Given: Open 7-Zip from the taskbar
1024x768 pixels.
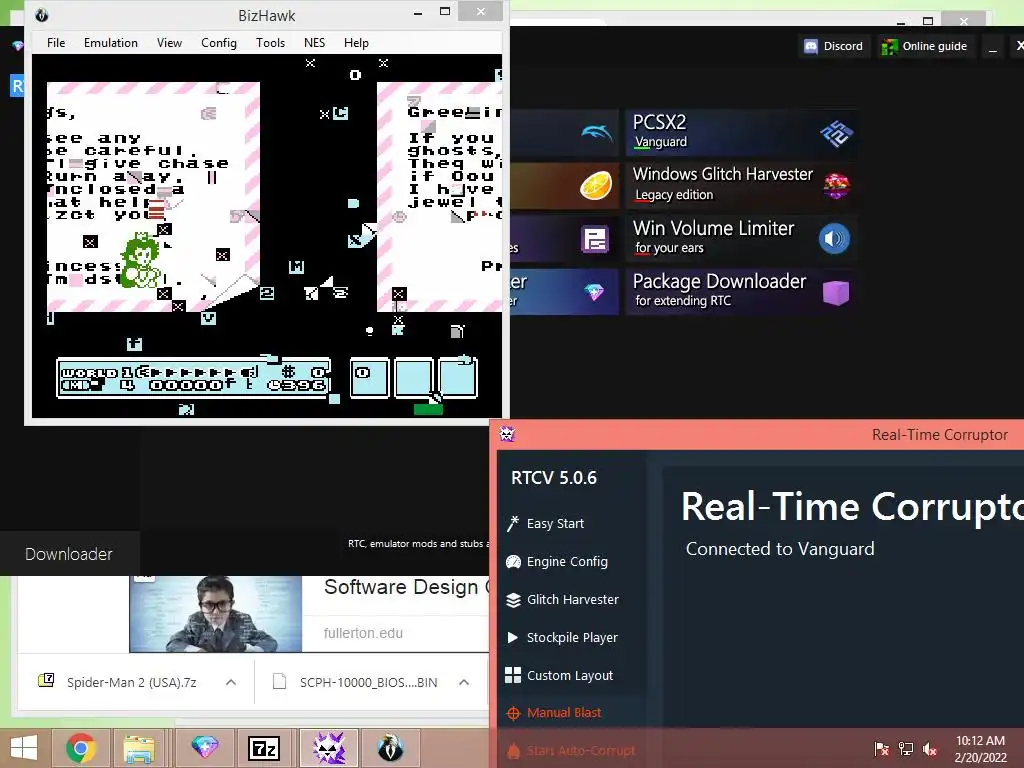Looking at the screenshot, I should point(264,748).
